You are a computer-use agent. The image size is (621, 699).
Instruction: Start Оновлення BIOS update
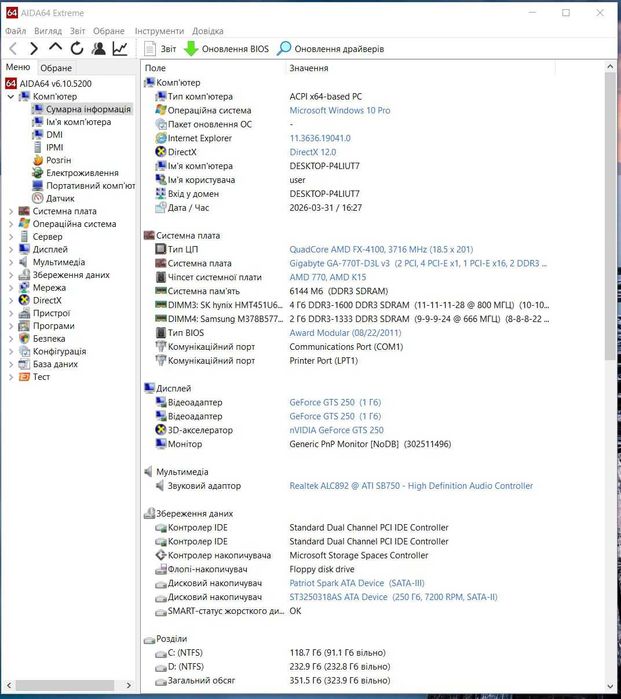226,49
